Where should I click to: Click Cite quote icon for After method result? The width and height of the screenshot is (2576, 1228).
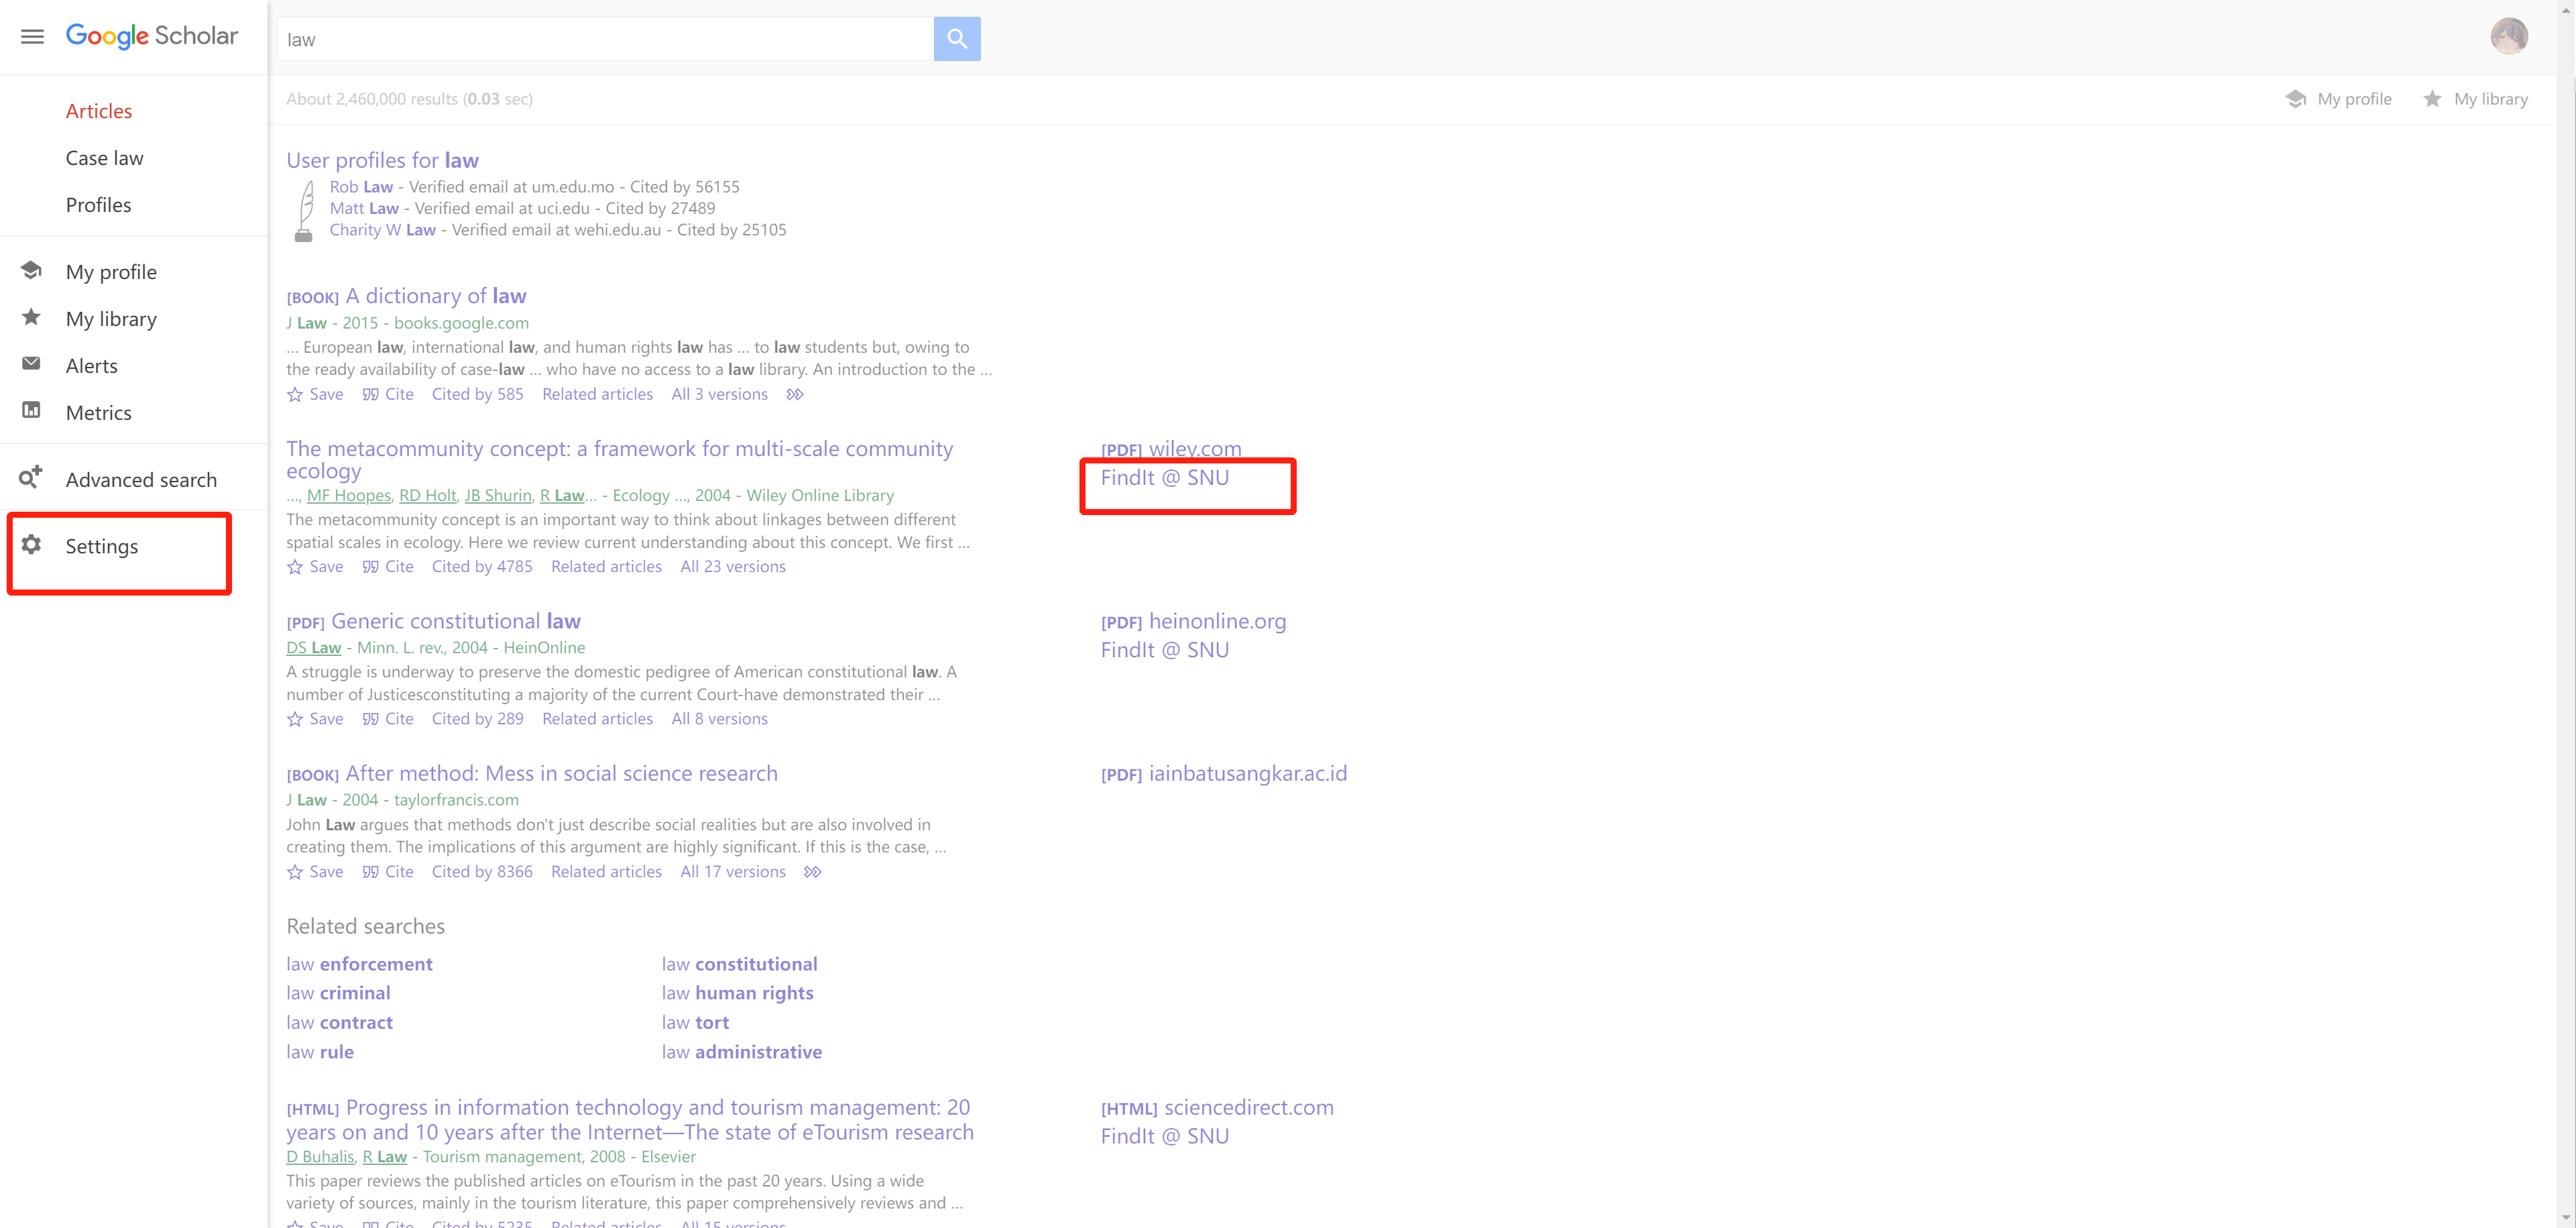(x=370, y=872)
